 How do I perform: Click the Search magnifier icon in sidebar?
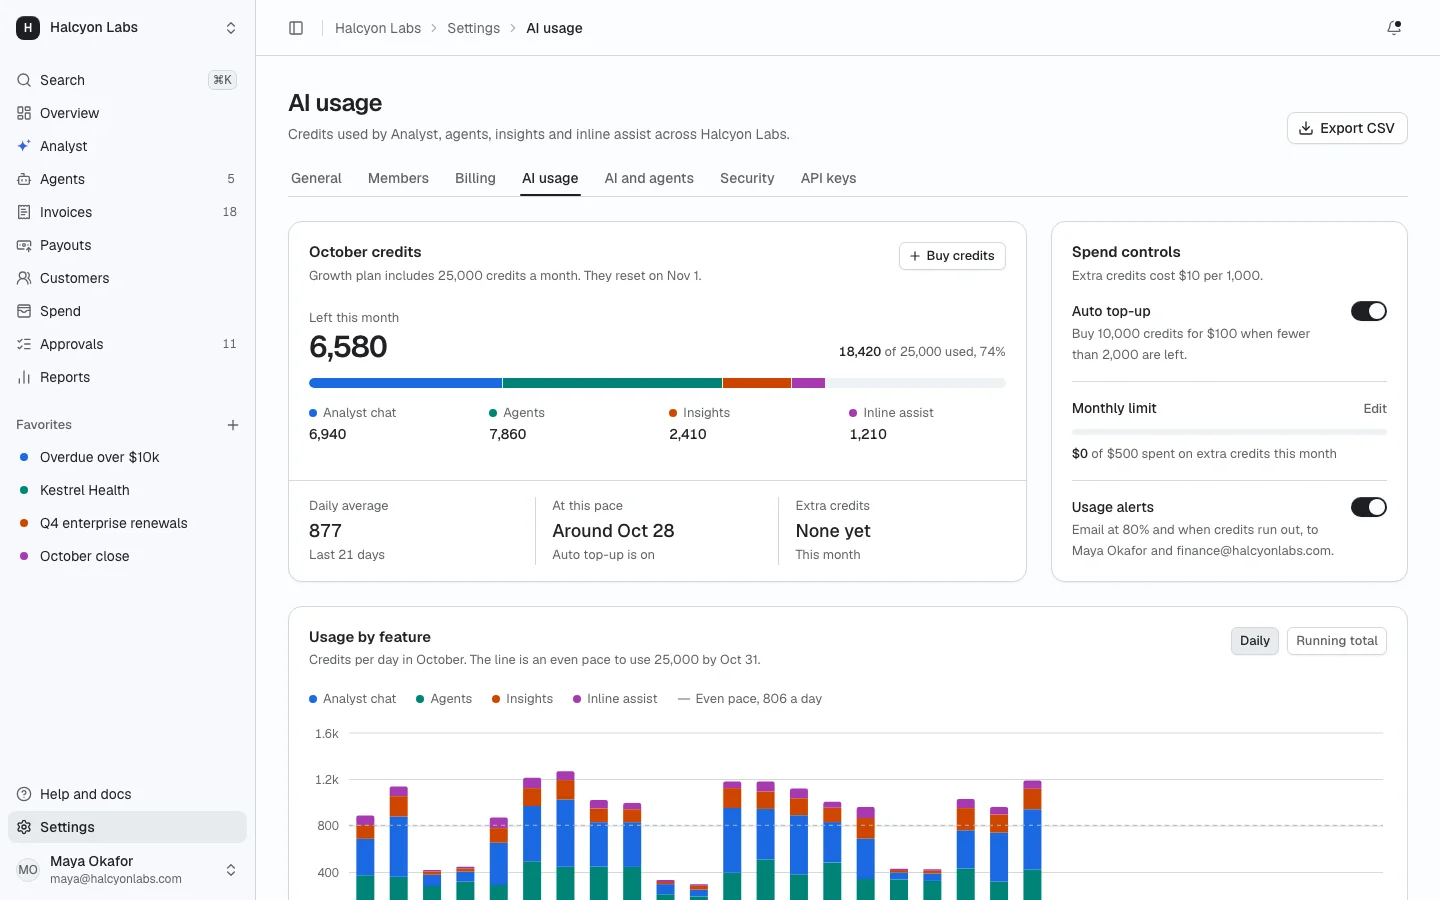point(24,80)
